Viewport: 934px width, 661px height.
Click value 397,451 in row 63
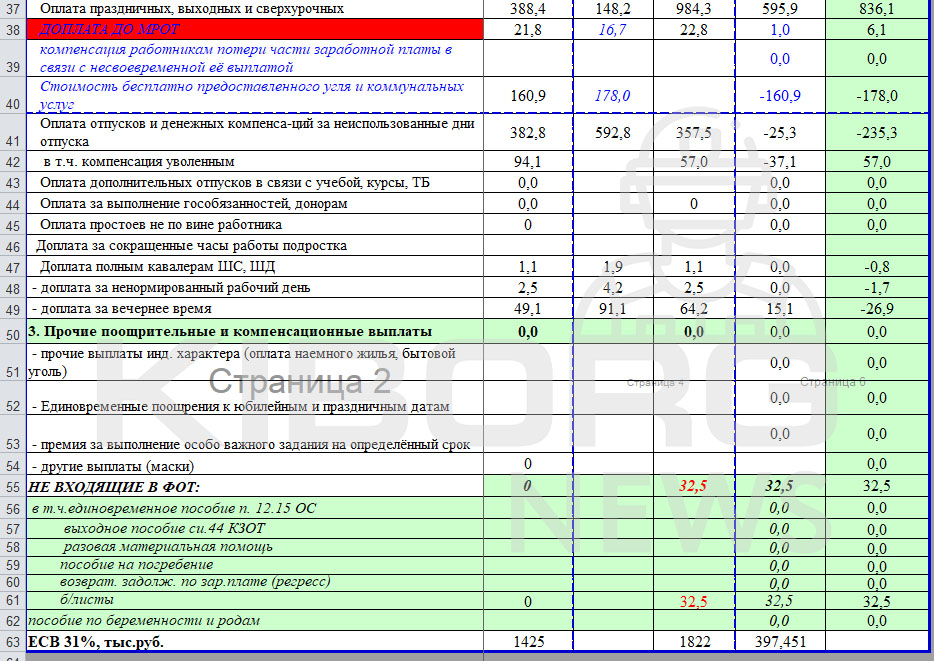click(780, 641)
